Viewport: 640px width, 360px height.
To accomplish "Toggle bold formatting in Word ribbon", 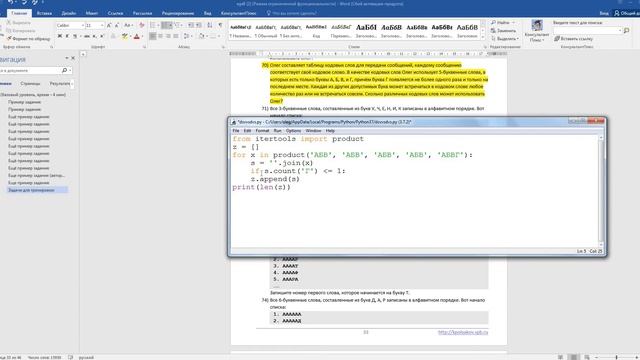I will [x=60, y=36].
